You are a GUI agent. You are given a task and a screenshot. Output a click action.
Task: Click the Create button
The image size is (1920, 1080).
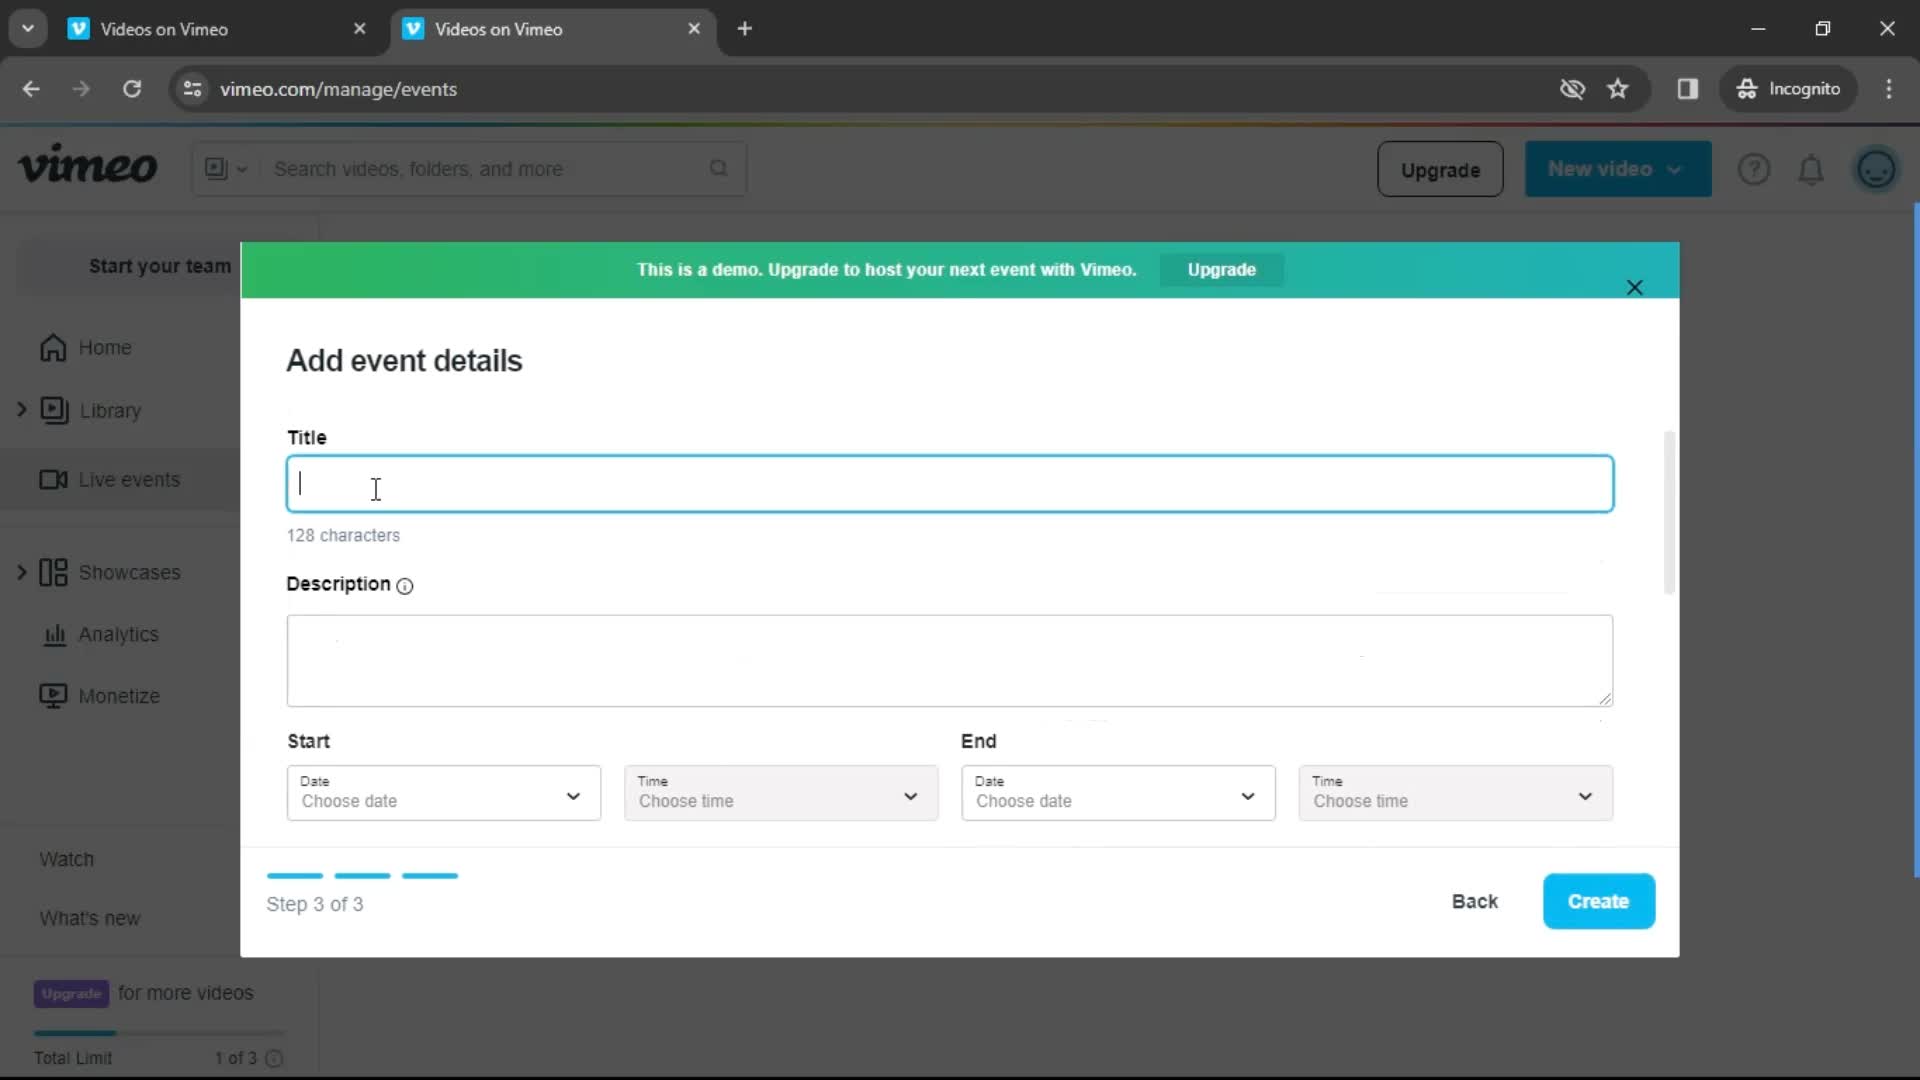click(x=1598, y=901)
